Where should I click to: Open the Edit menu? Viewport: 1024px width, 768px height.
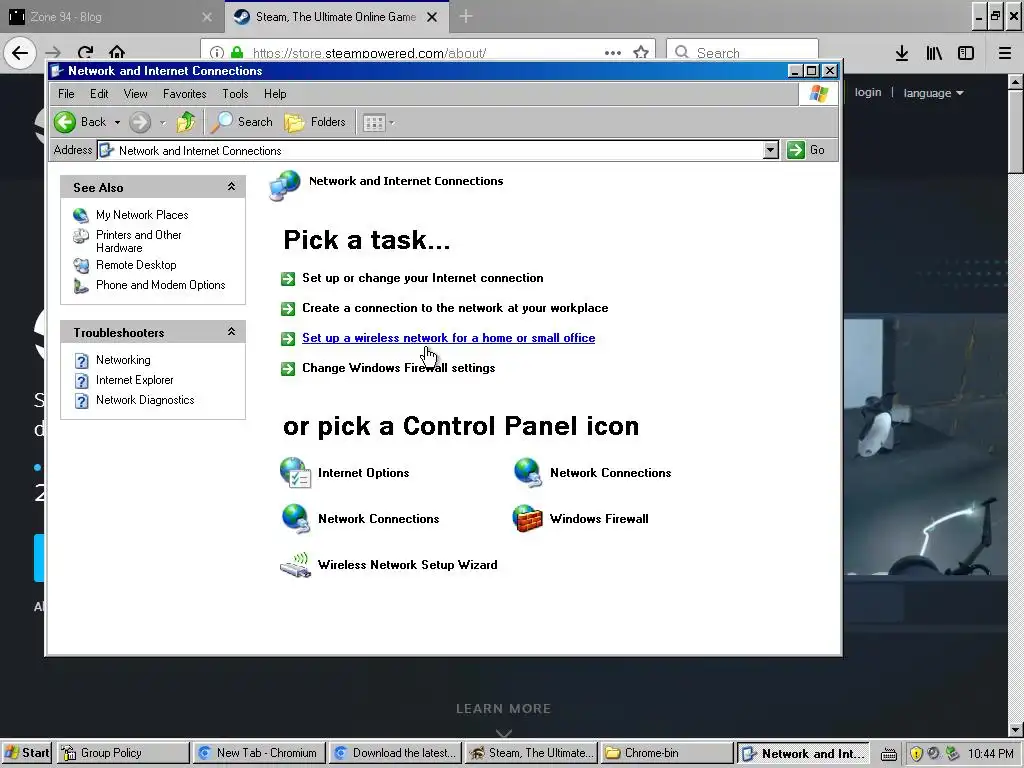coord(99,94)
